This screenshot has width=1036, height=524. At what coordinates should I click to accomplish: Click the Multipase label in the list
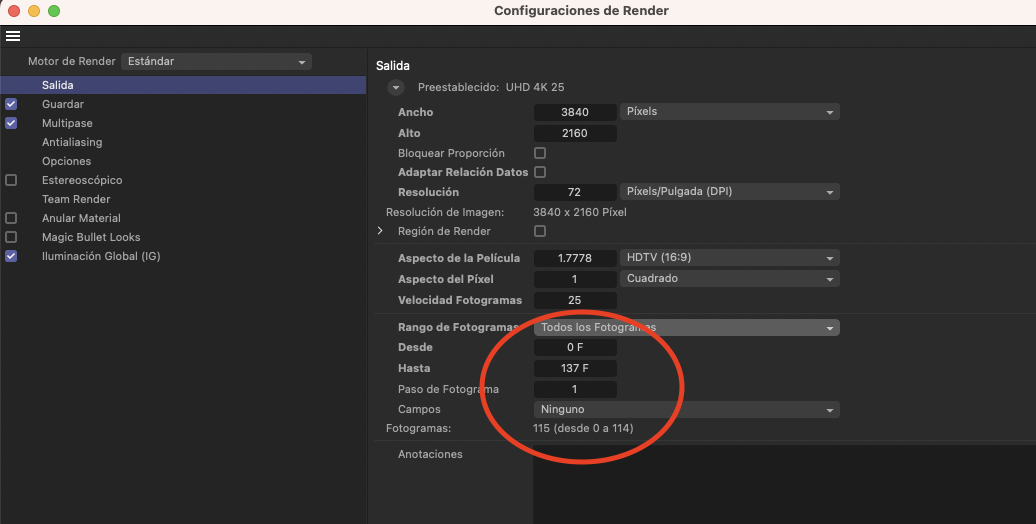(x=67, y=124)
